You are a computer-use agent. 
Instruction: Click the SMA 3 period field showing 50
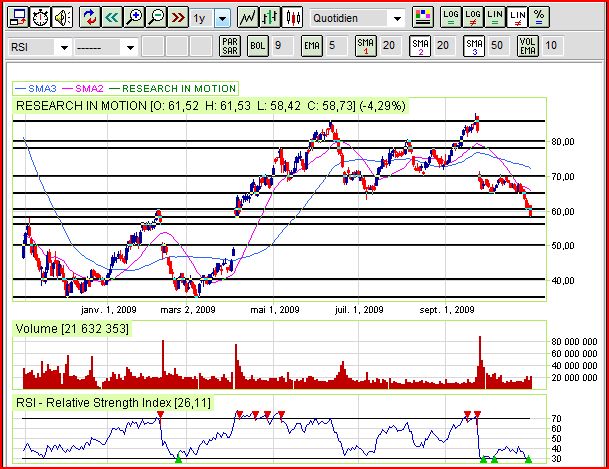[x=499, y=46]
